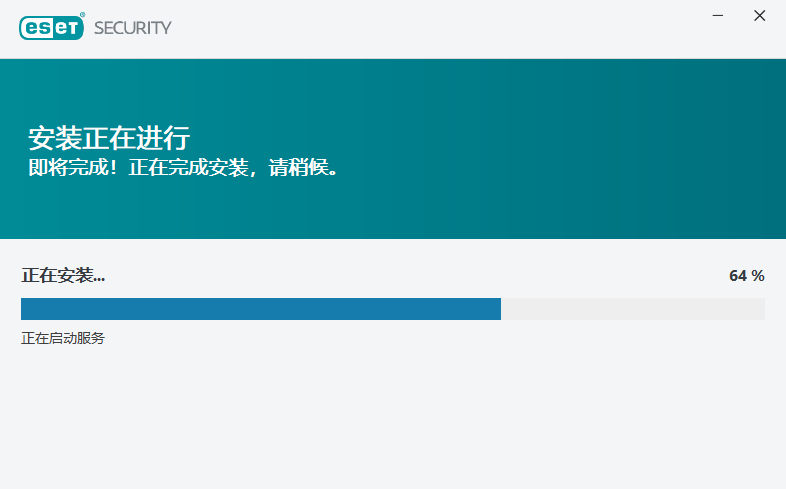Close the ESET Security installer window

(759, 16)
